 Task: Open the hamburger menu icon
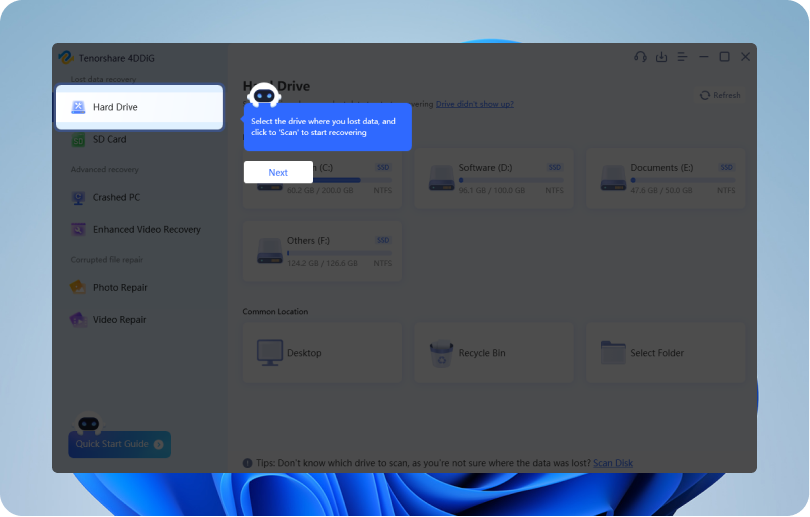click(682, 57)
